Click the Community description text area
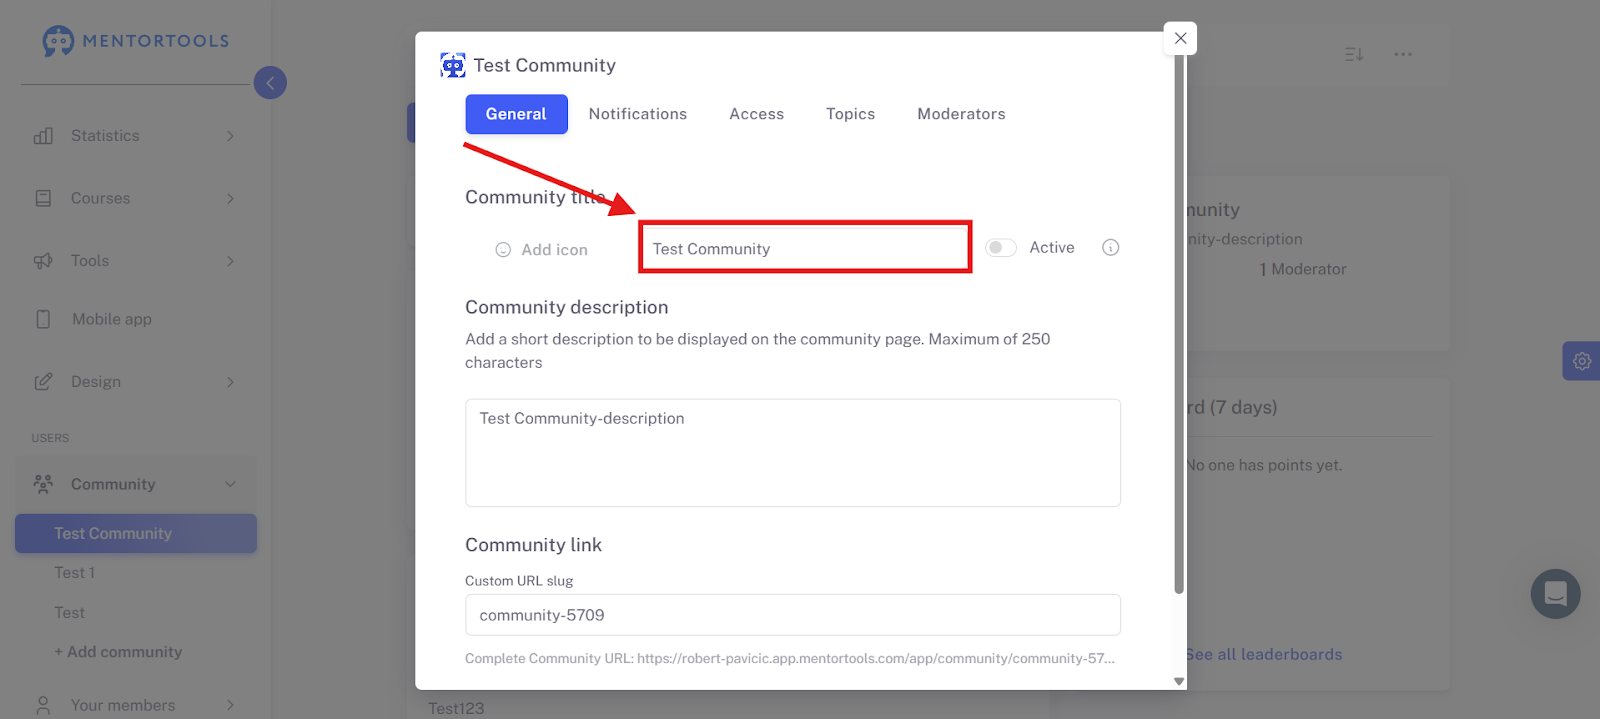The width and height of the screenshot is (1600, 719). tap(793, 453)
